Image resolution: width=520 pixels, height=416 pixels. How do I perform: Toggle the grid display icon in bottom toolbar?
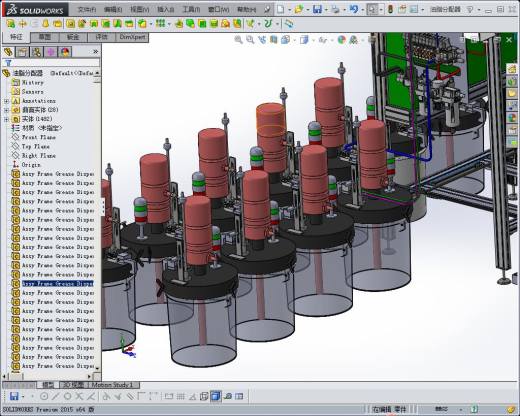(180, 396)
